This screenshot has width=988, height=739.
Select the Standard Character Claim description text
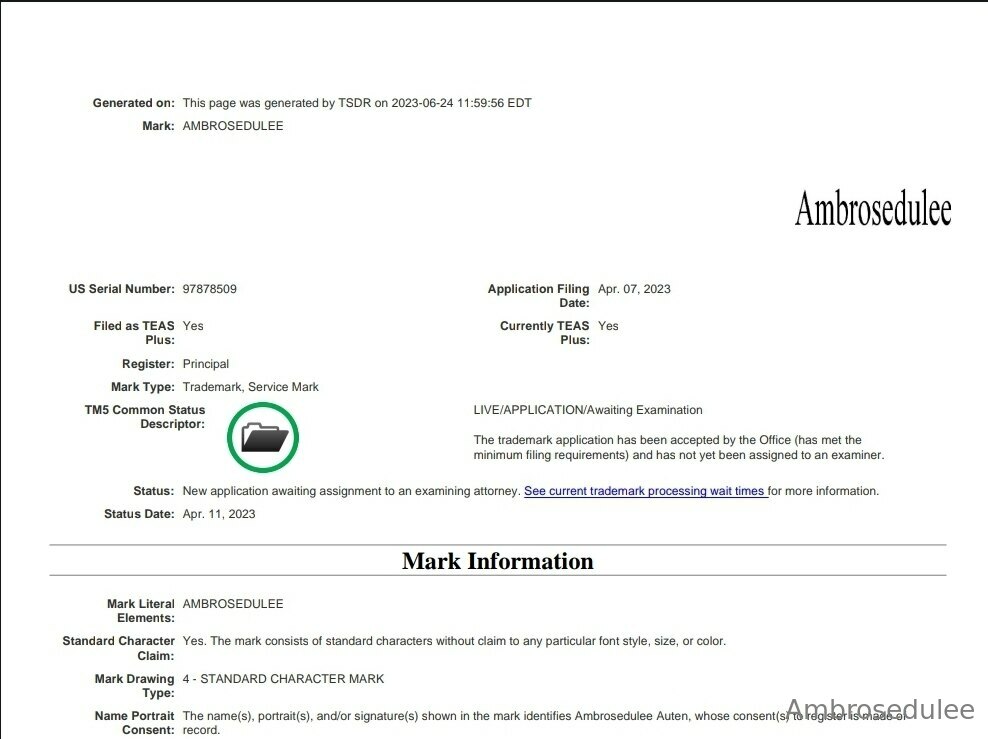coord(454,641)
